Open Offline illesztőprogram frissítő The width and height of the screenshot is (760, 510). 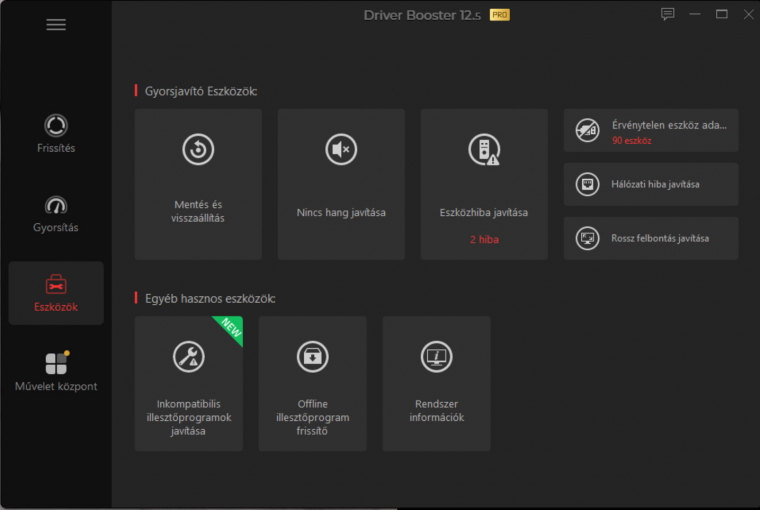tap(313, 383)
